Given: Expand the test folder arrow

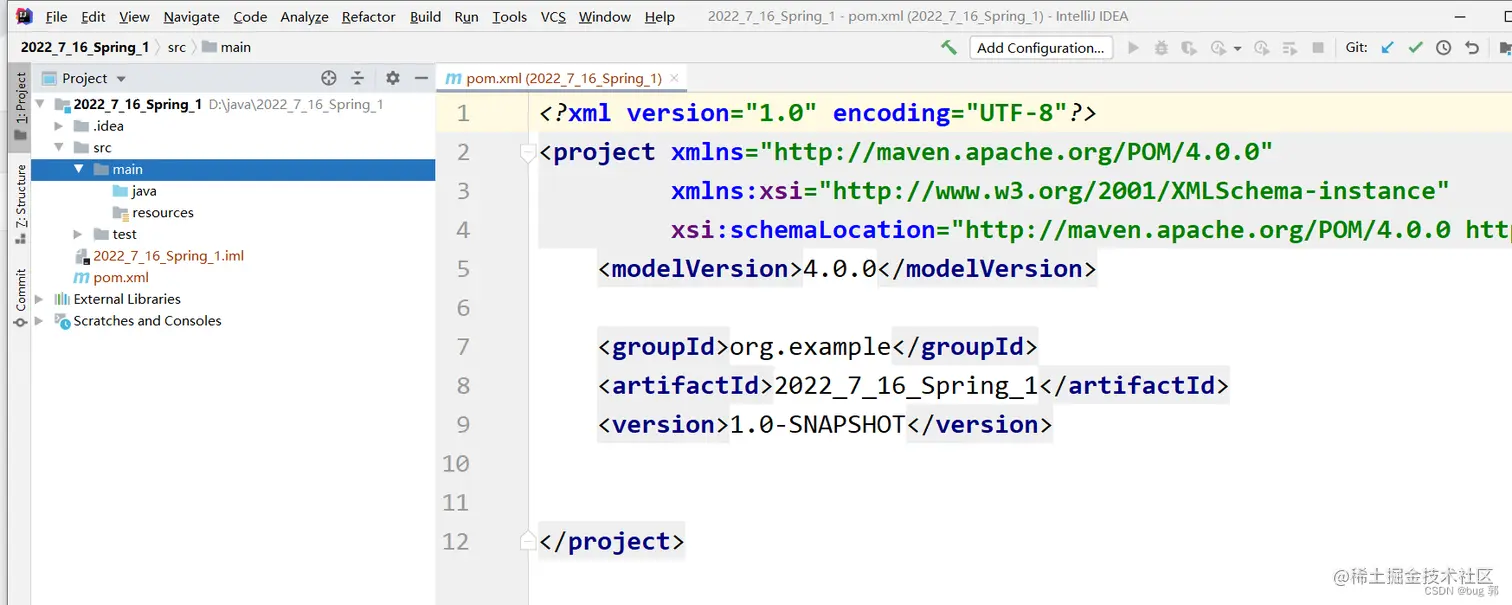Looking at the screenshot, I should pyautogui.click(x=78, y=234).
